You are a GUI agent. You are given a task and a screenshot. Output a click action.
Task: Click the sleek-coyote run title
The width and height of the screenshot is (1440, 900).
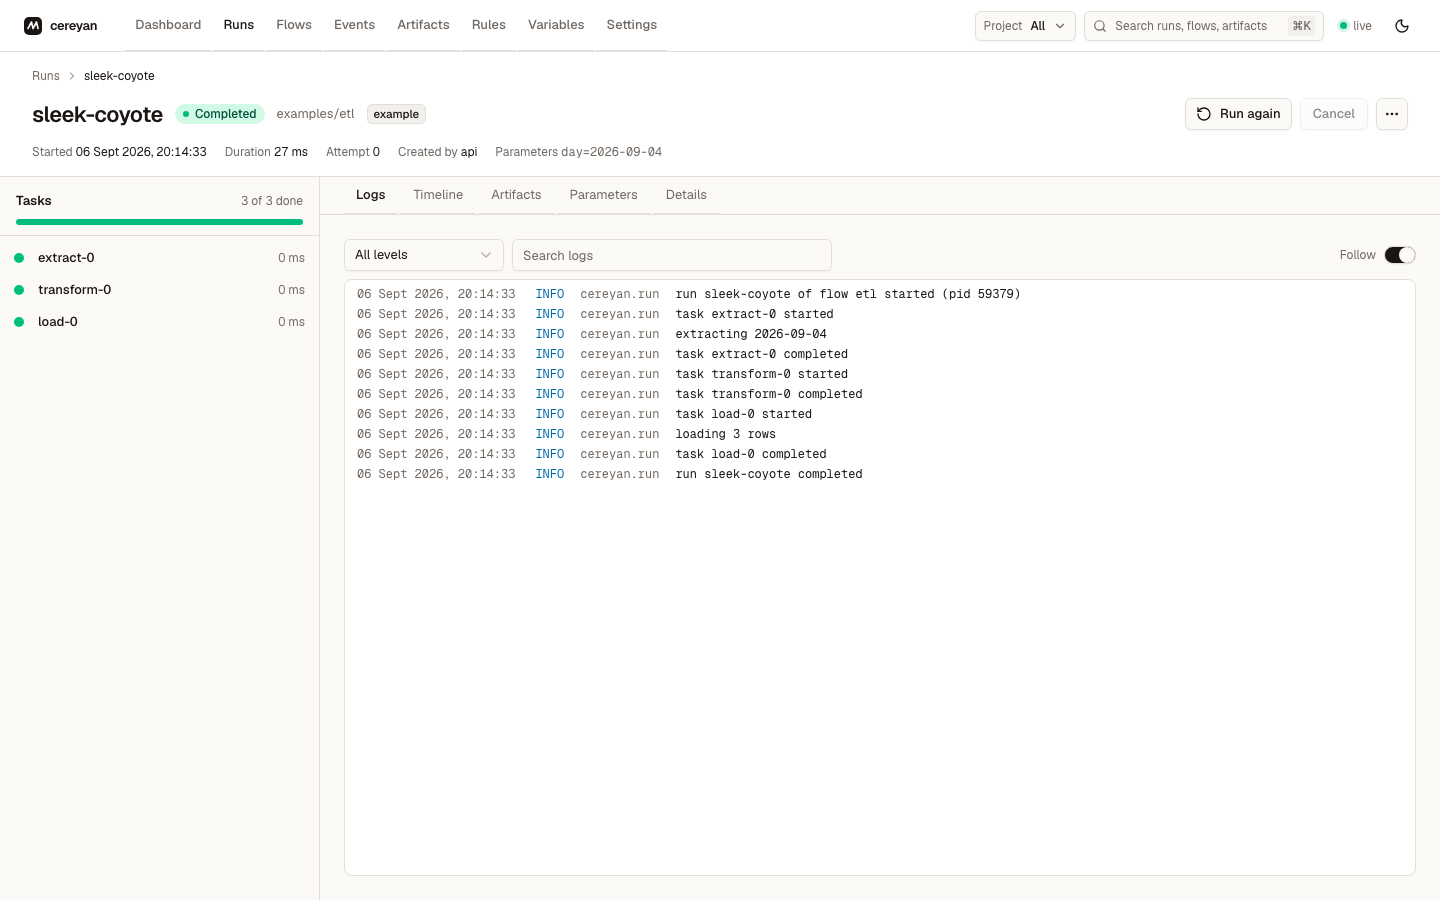[97, 114]
